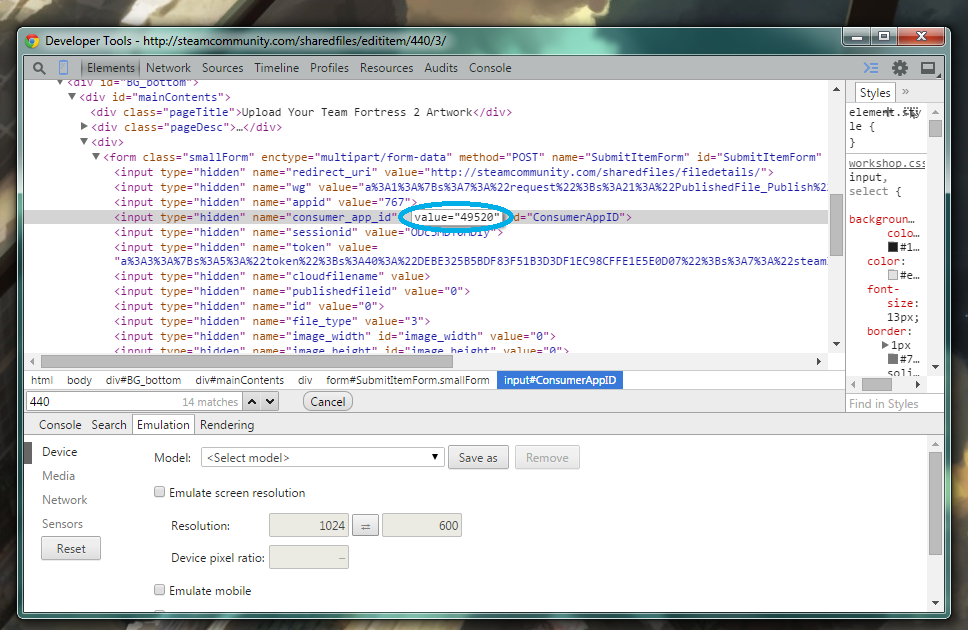The width and height of the screenshot is (968, 630).
Task: Switch to Sources panel
Action: (x=223, y=68)
